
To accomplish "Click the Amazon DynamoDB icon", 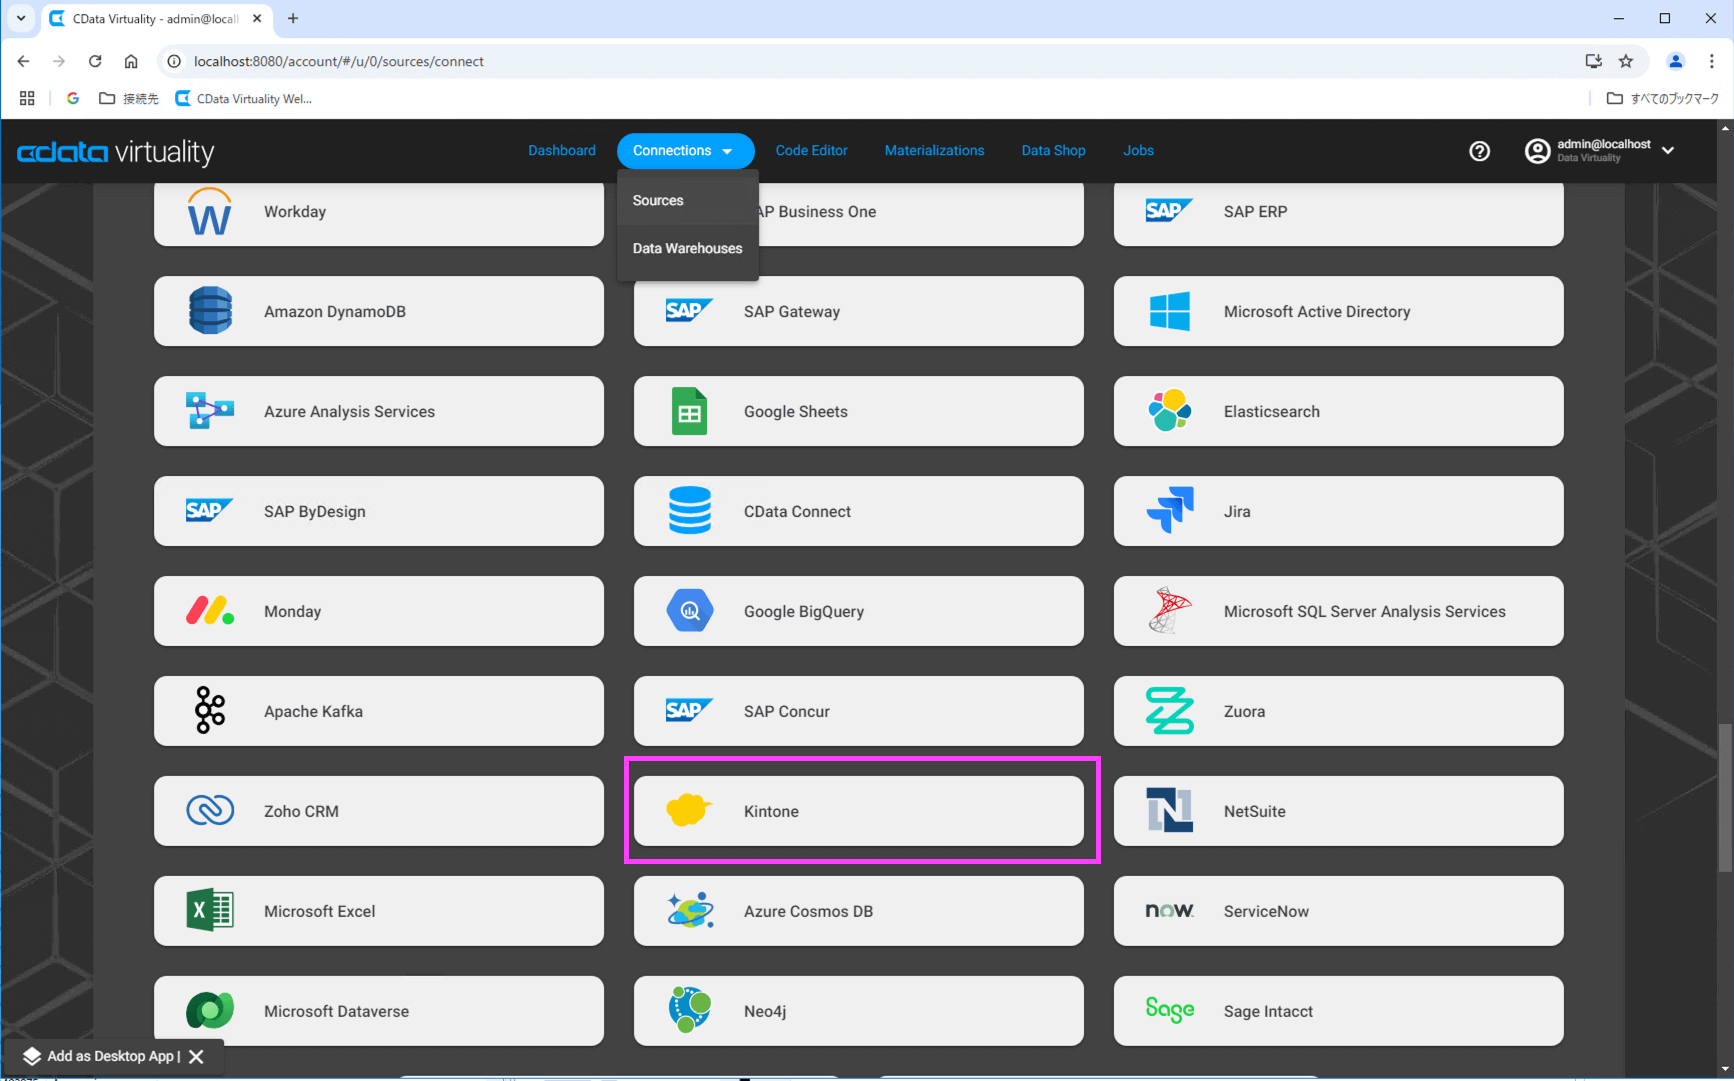I will point(210,311).
